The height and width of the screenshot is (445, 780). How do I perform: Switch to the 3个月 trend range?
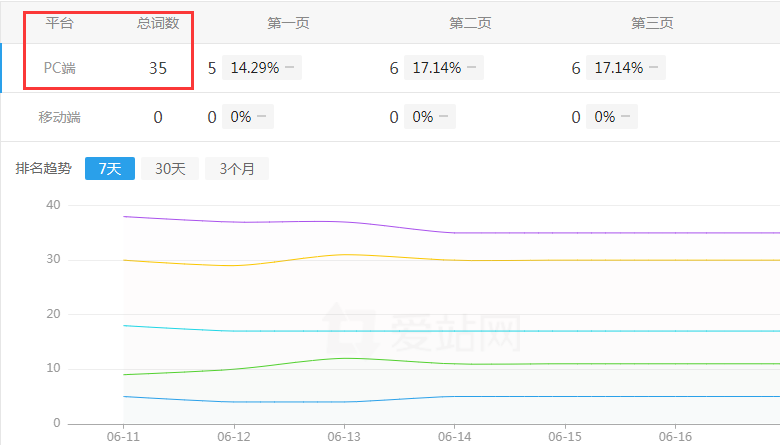coord(237,168)
